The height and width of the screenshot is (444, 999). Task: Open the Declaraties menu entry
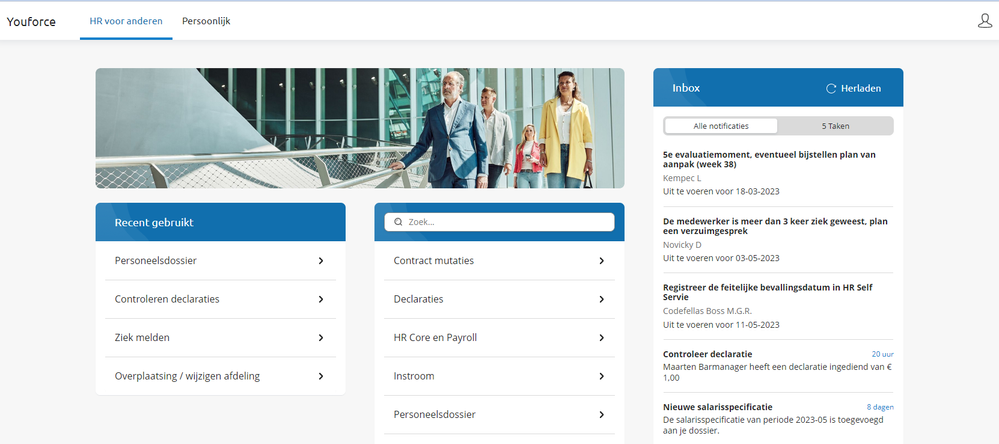click(500, 299)
